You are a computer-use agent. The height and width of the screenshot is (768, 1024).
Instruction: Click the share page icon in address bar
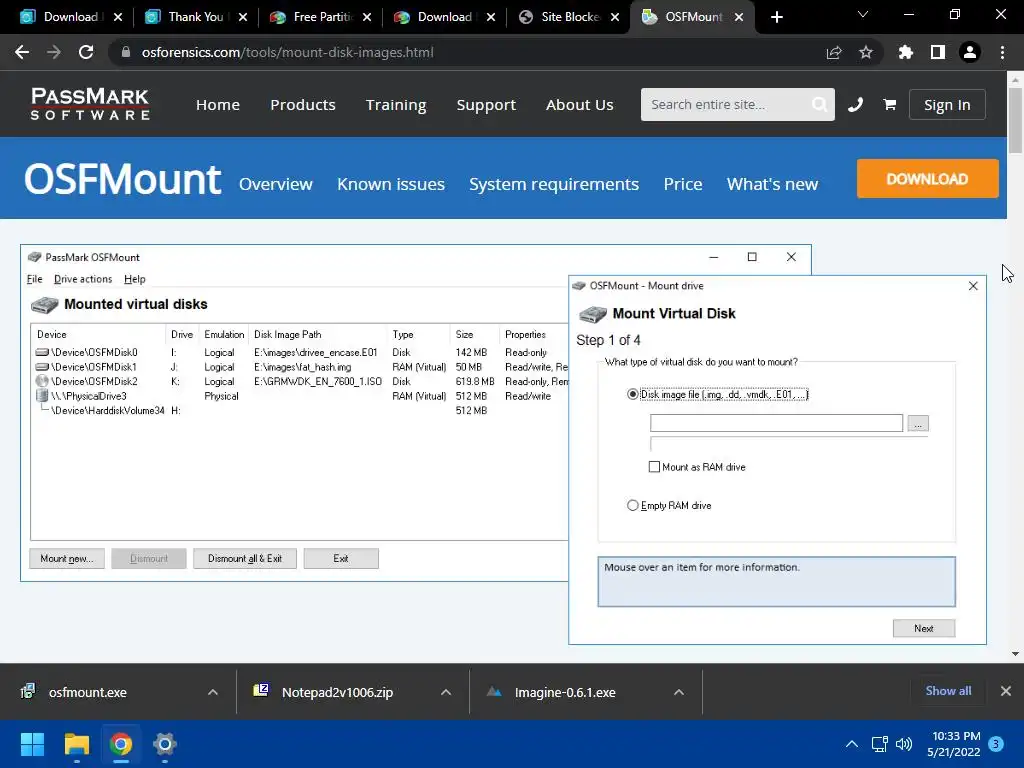point(834,52)
